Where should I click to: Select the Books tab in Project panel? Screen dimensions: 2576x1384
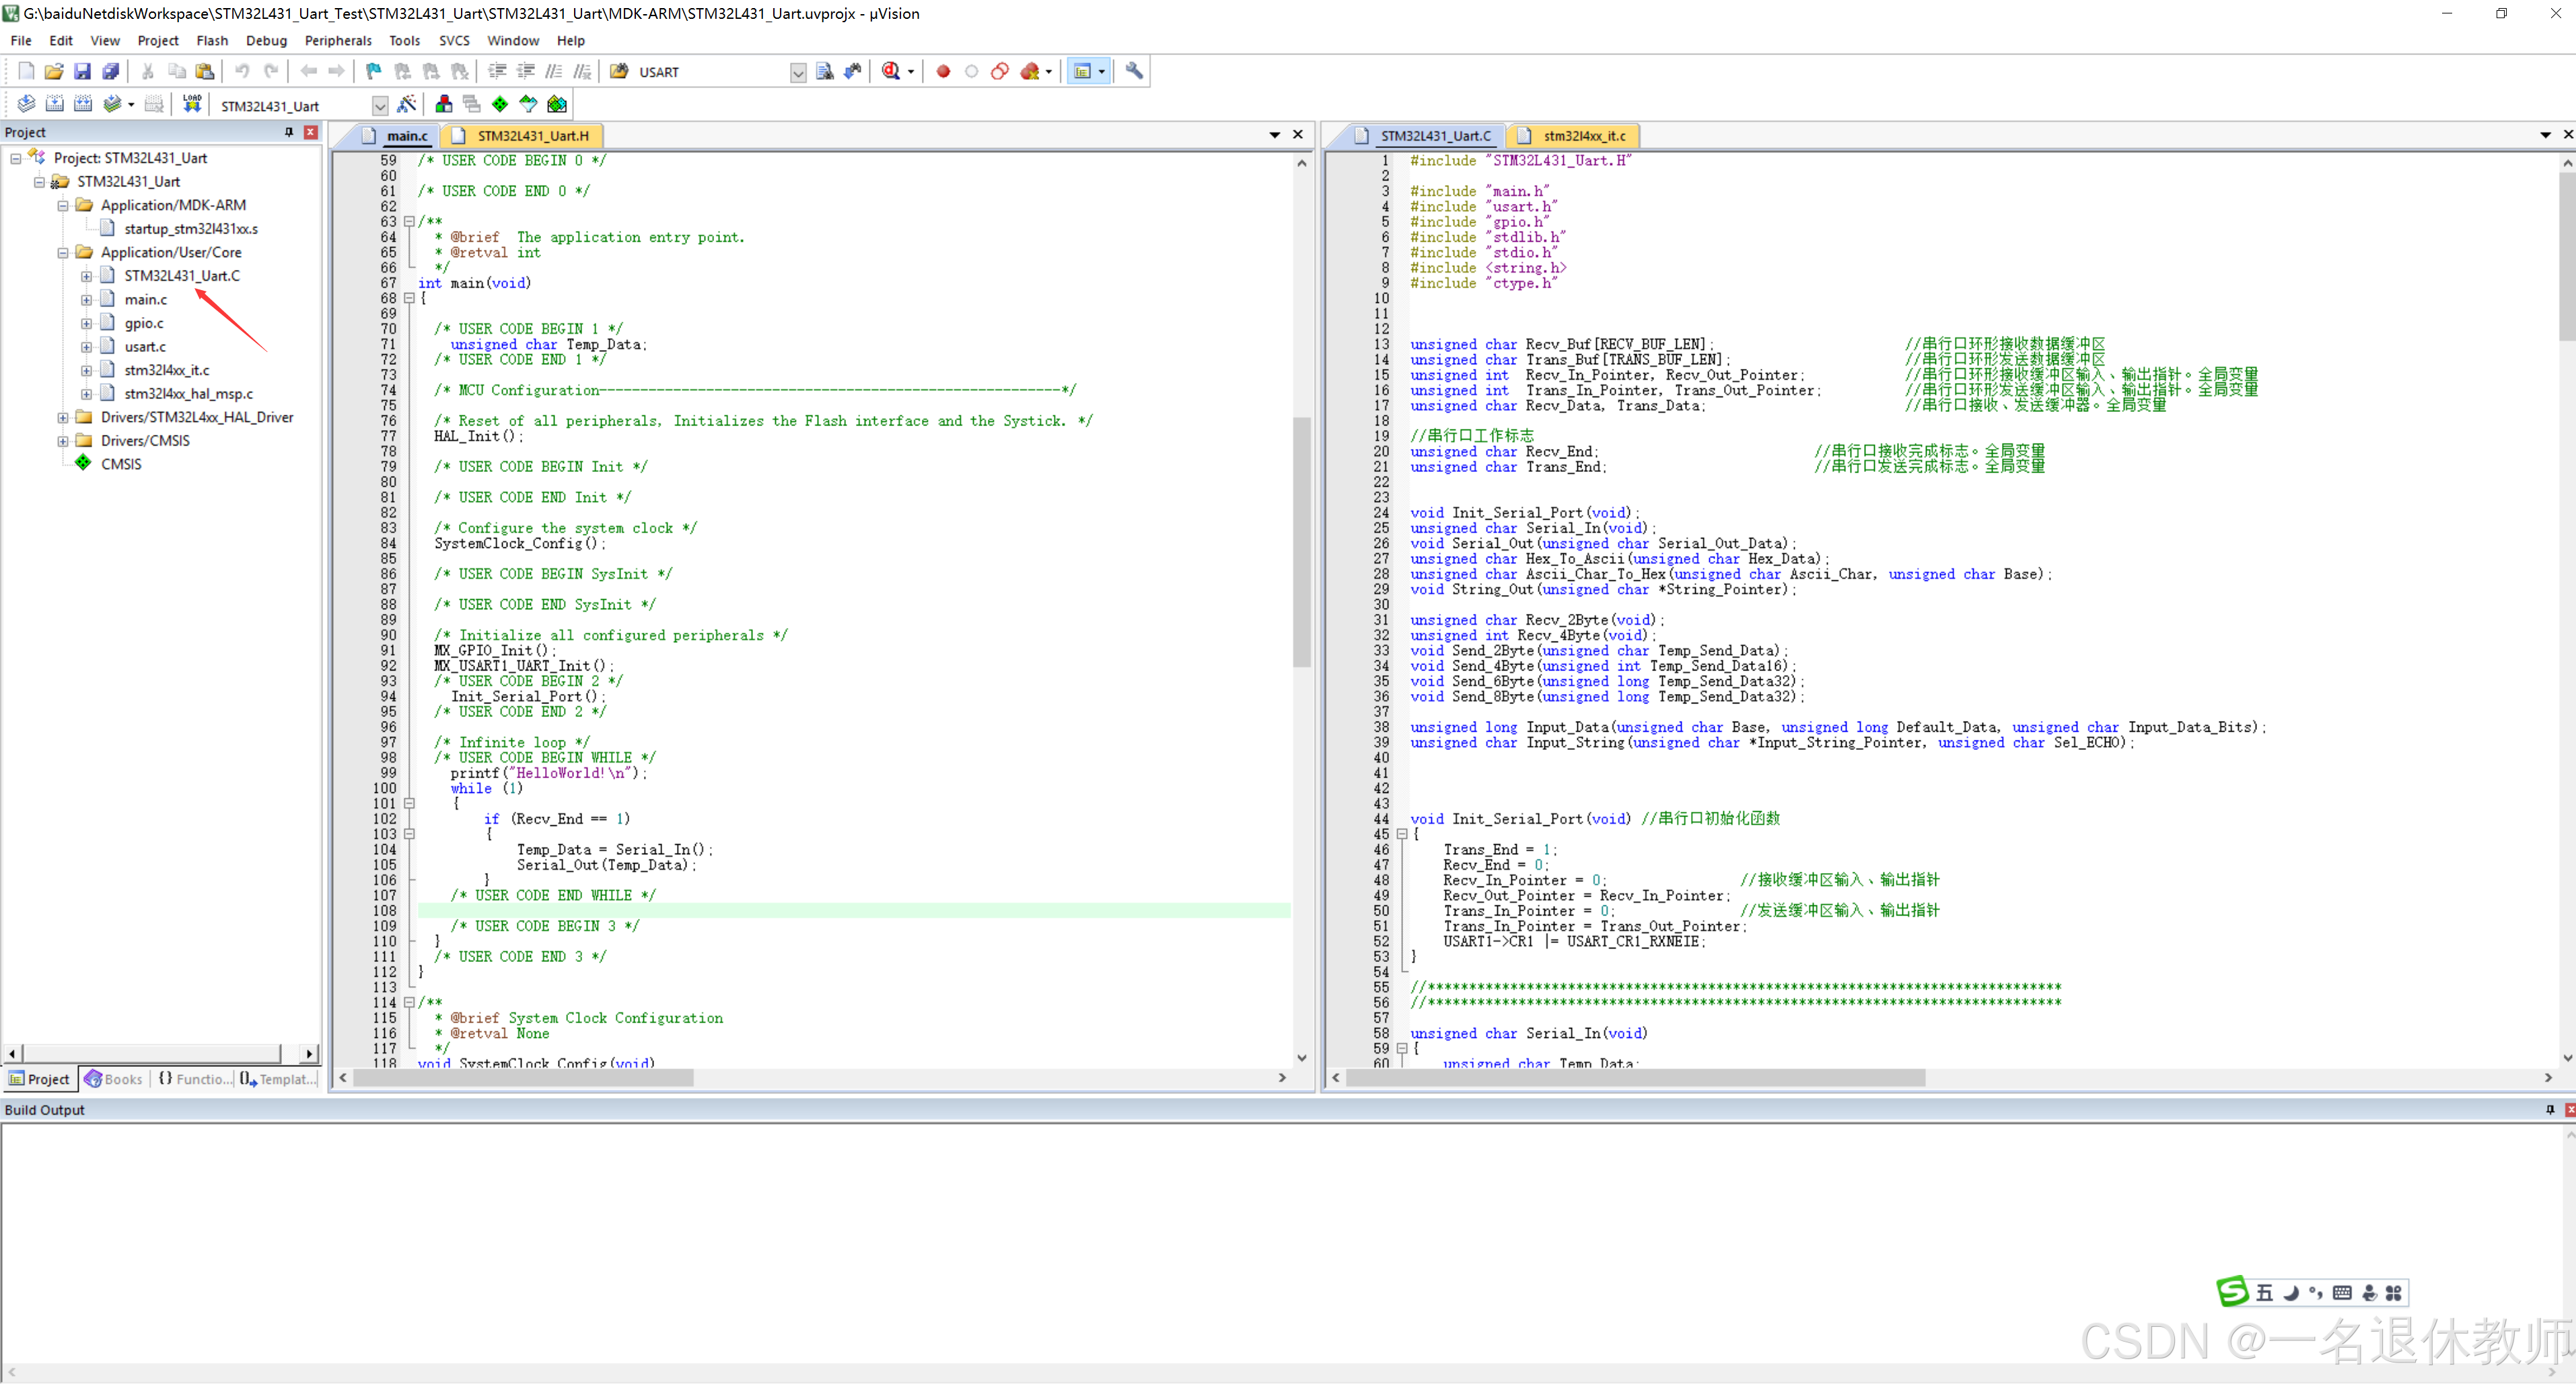click(x=114, y=1078)
